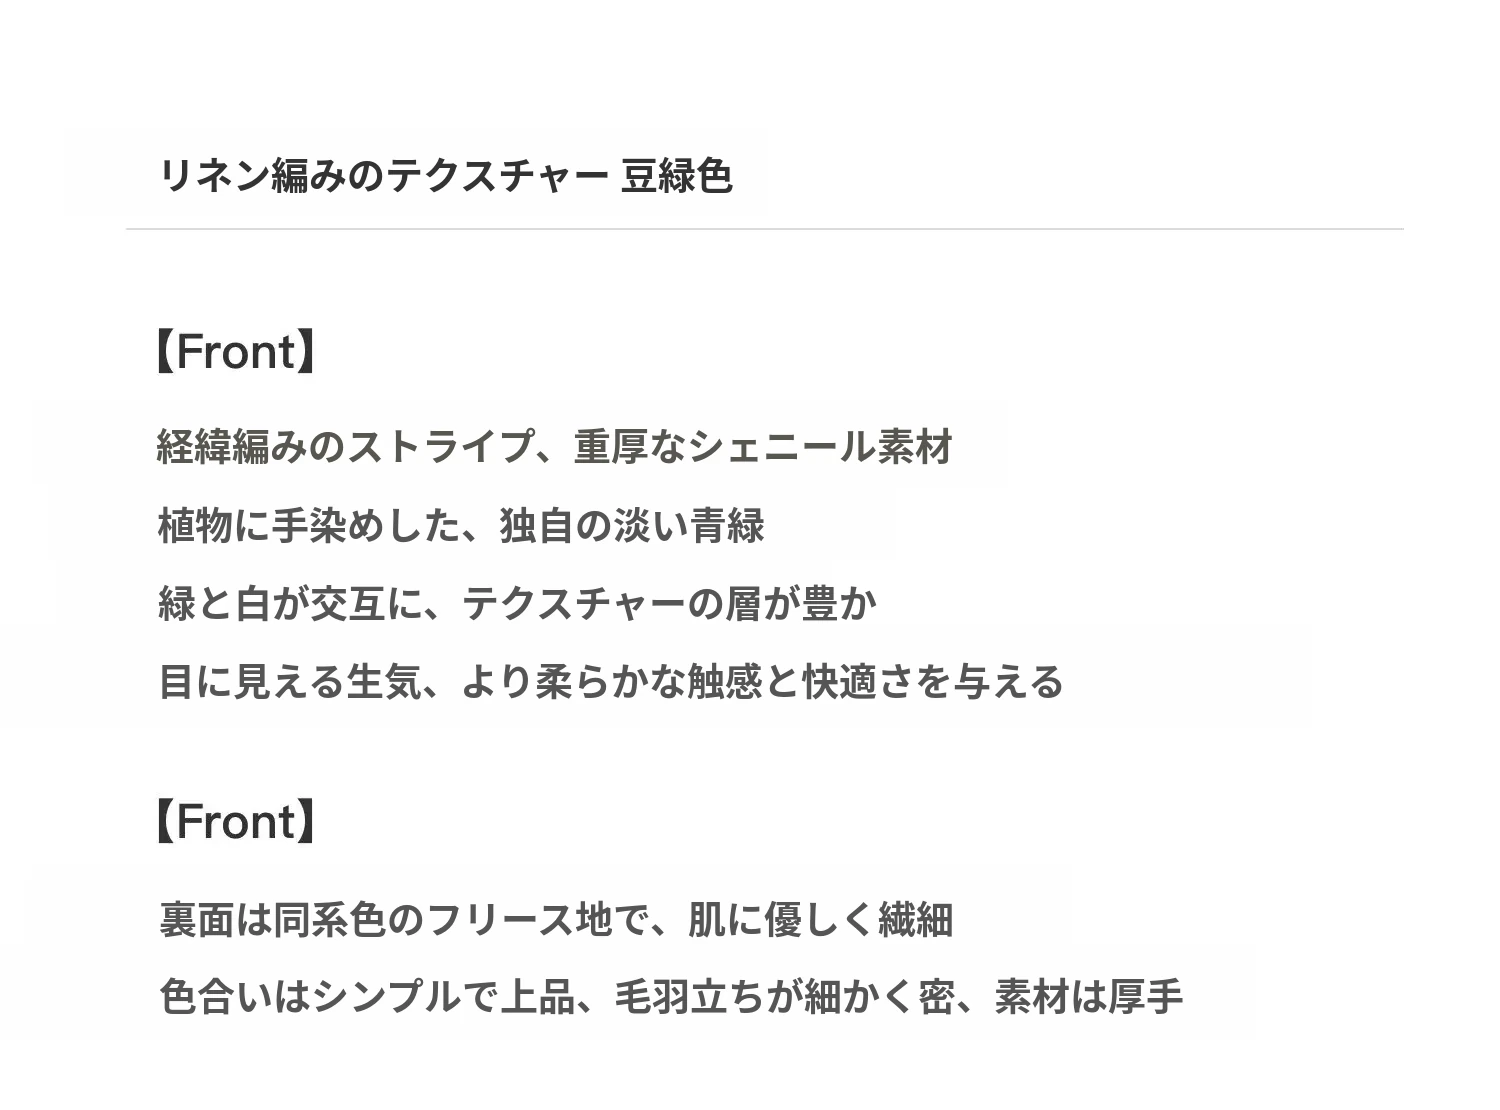The width and height of the screenshot is (1500, 1110).
Task: Click the color name '豆緑色' in the title
Action: tap(677, 176)
